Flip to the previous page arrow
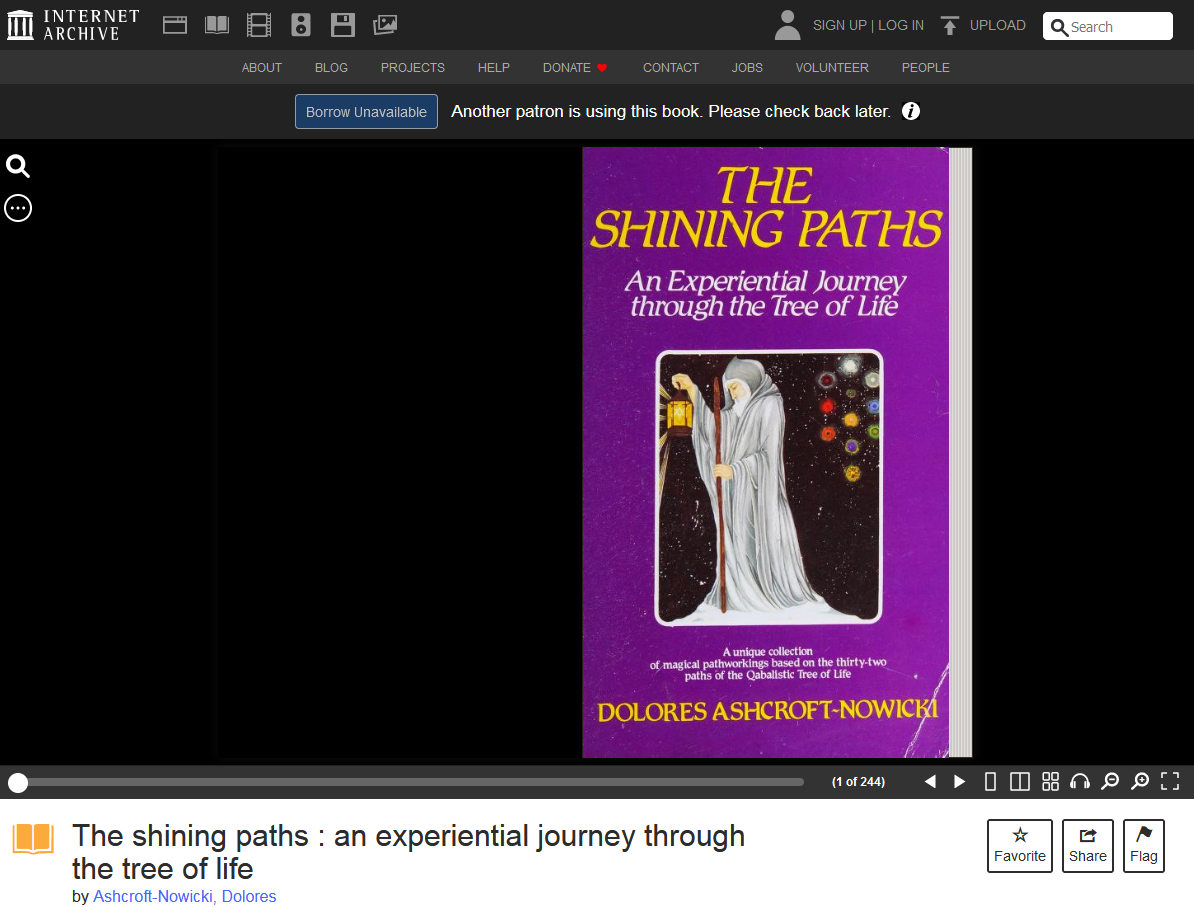The width and height of the screenshot is (1194, 907). tap(930, 781)
